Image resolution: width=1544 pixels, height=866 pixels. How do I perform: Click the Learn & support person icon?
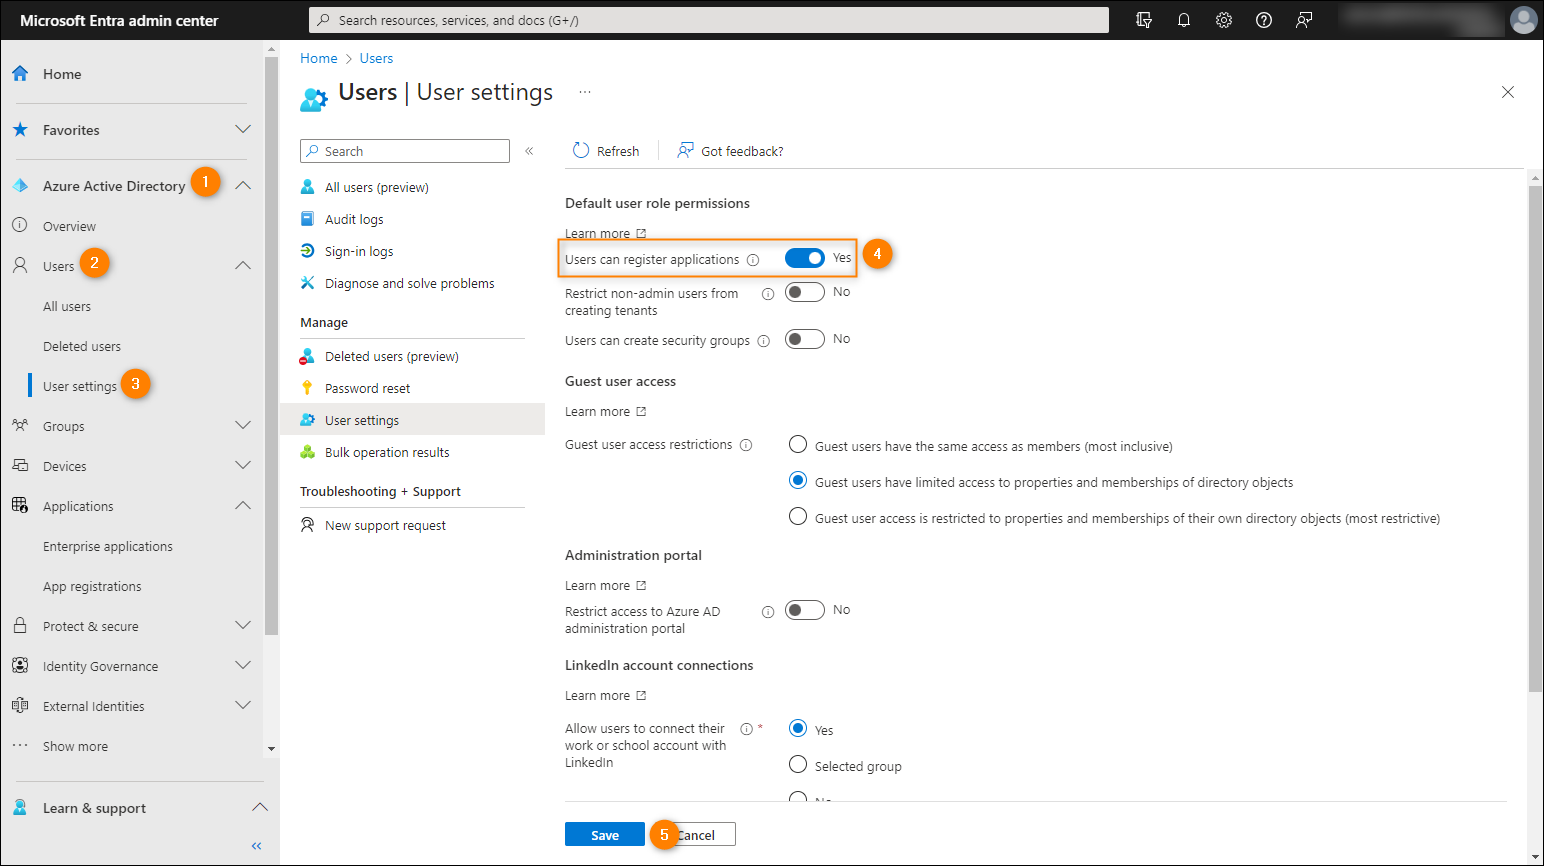coord(20,808)
